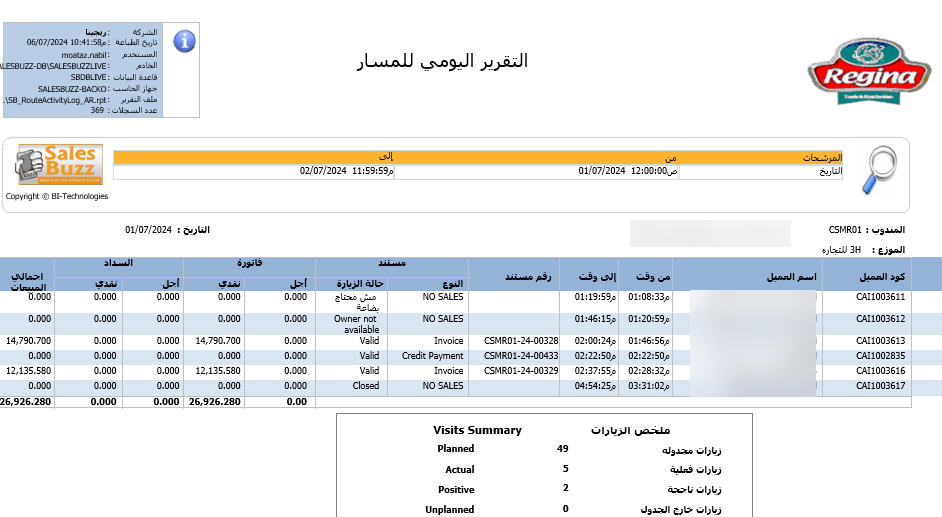This screenshot has height=517, width=942.
Task: Open document number CSMR01-24-00329
Action: [x=520, y=371]
